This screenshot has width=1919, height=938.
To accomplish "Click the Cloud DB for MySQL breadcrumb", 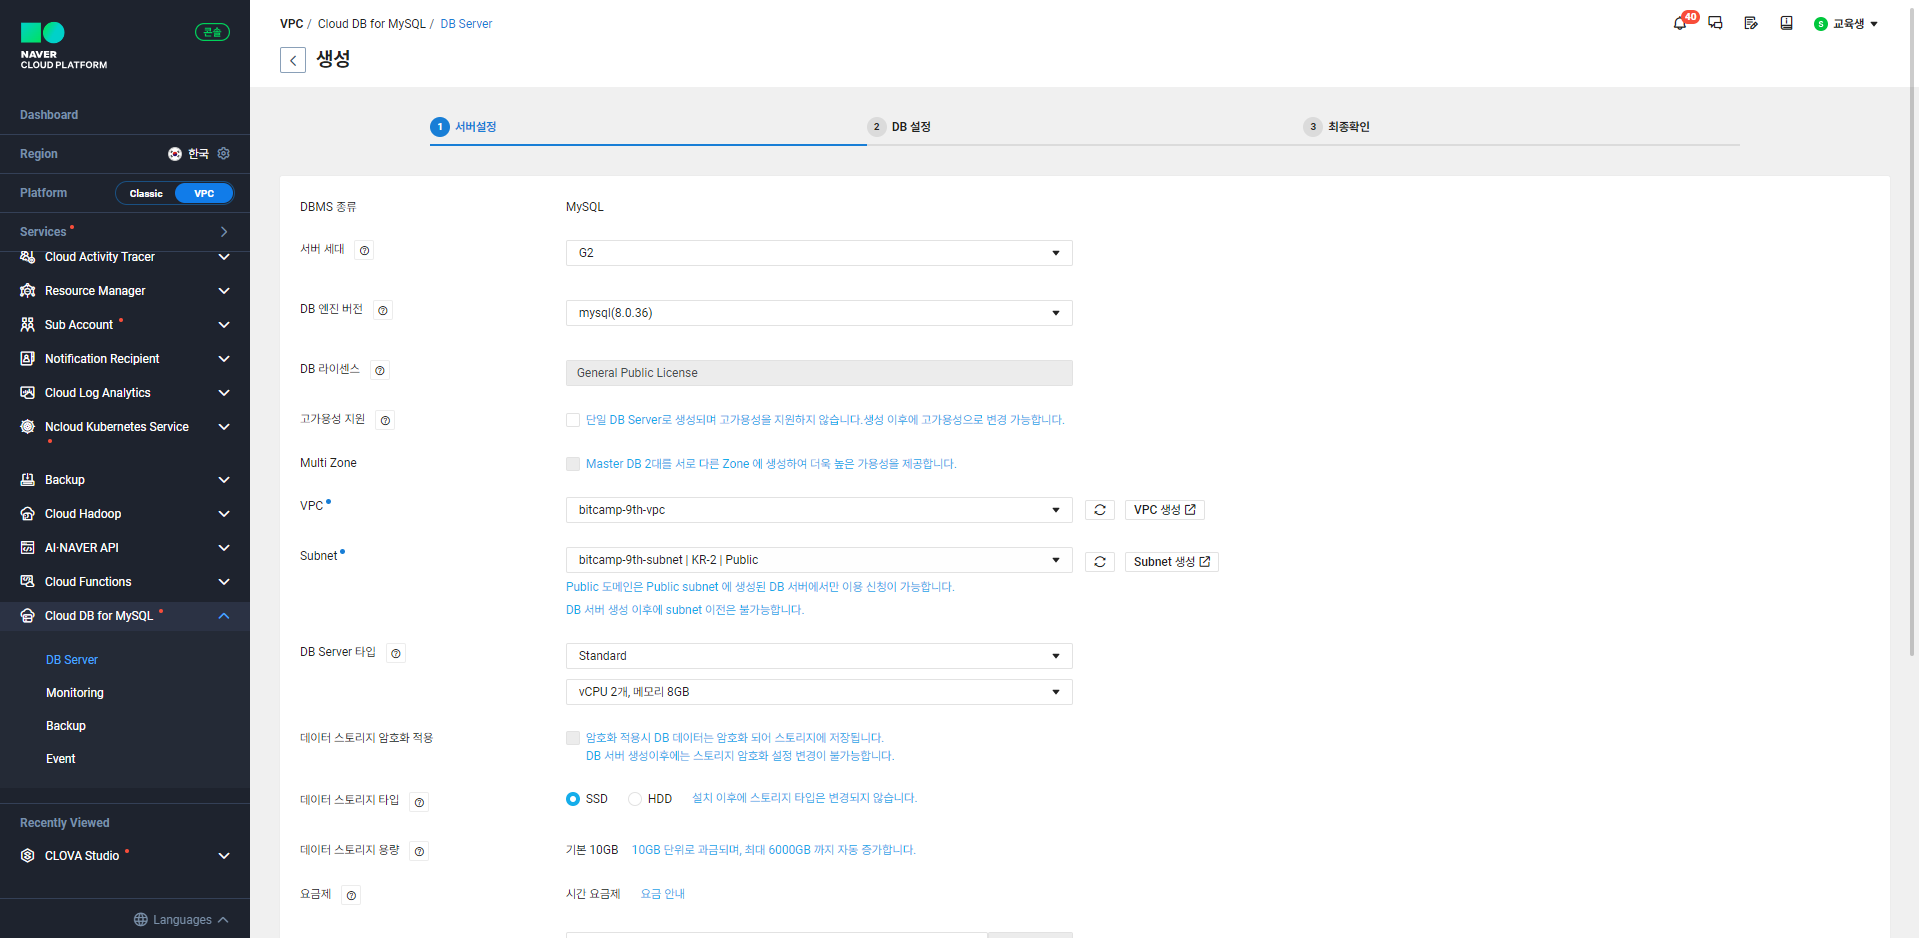I will pos(372,24).
